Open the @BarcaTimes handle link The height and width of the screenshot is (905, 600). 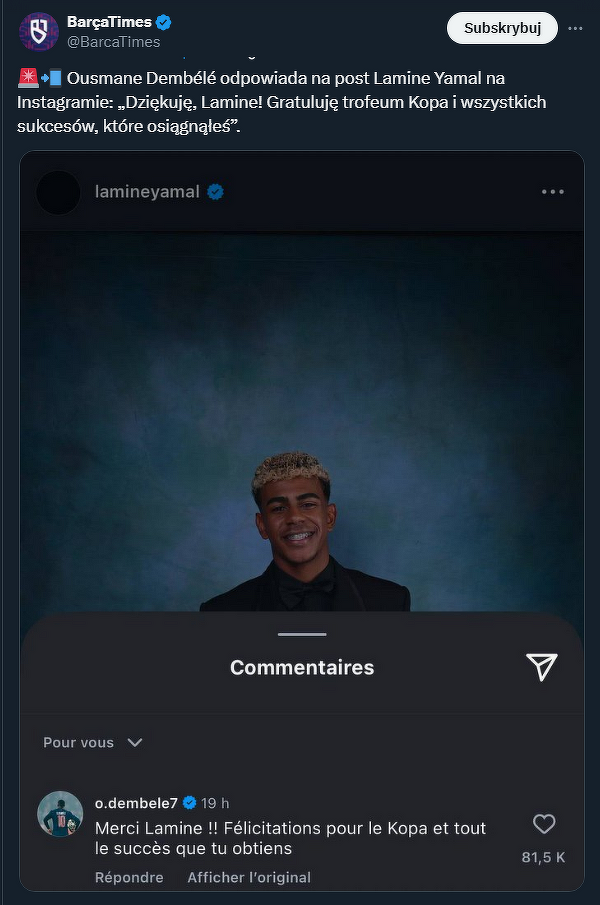click(114, 42)
